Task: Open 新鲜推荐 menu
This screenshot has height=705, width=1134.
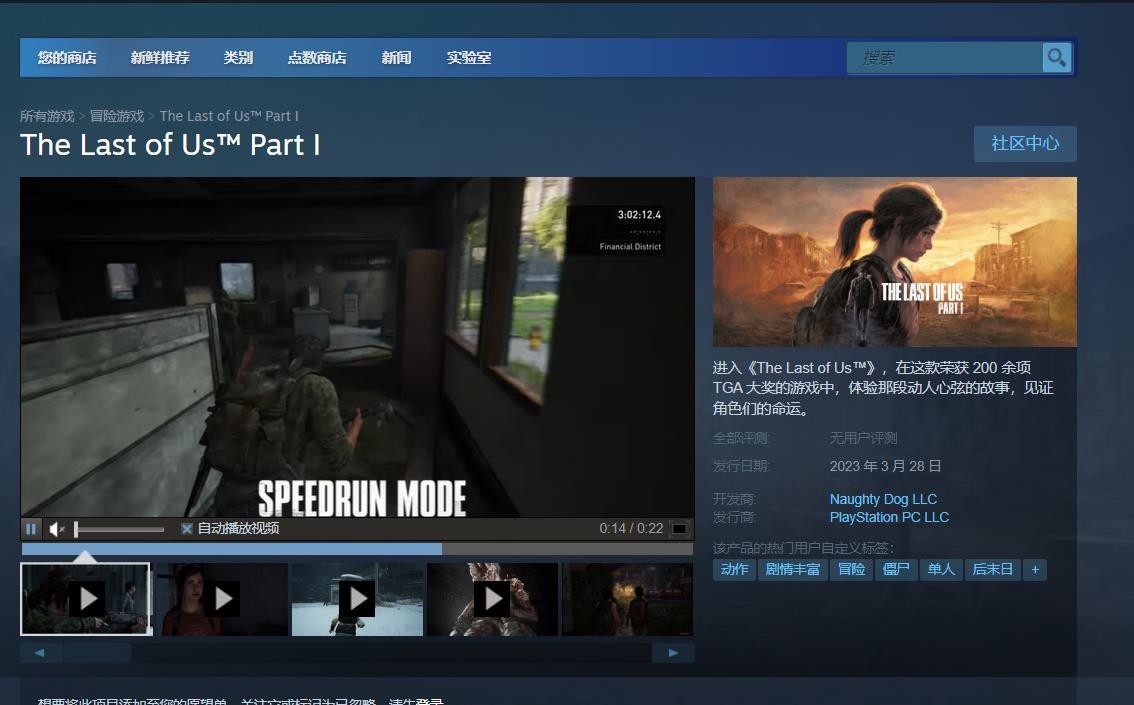Action: (x=160, y=58)
